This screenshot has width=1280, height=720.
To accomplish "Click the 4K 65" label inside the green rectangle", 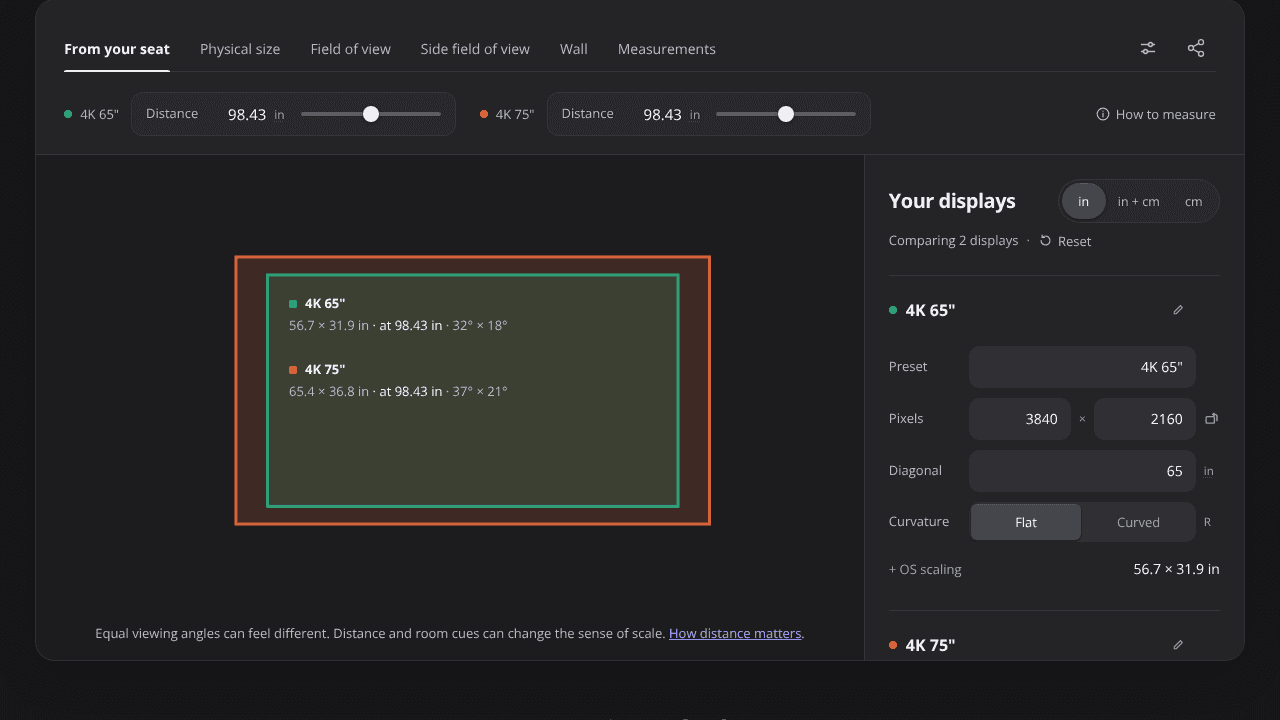I will [x=325, y=303].
